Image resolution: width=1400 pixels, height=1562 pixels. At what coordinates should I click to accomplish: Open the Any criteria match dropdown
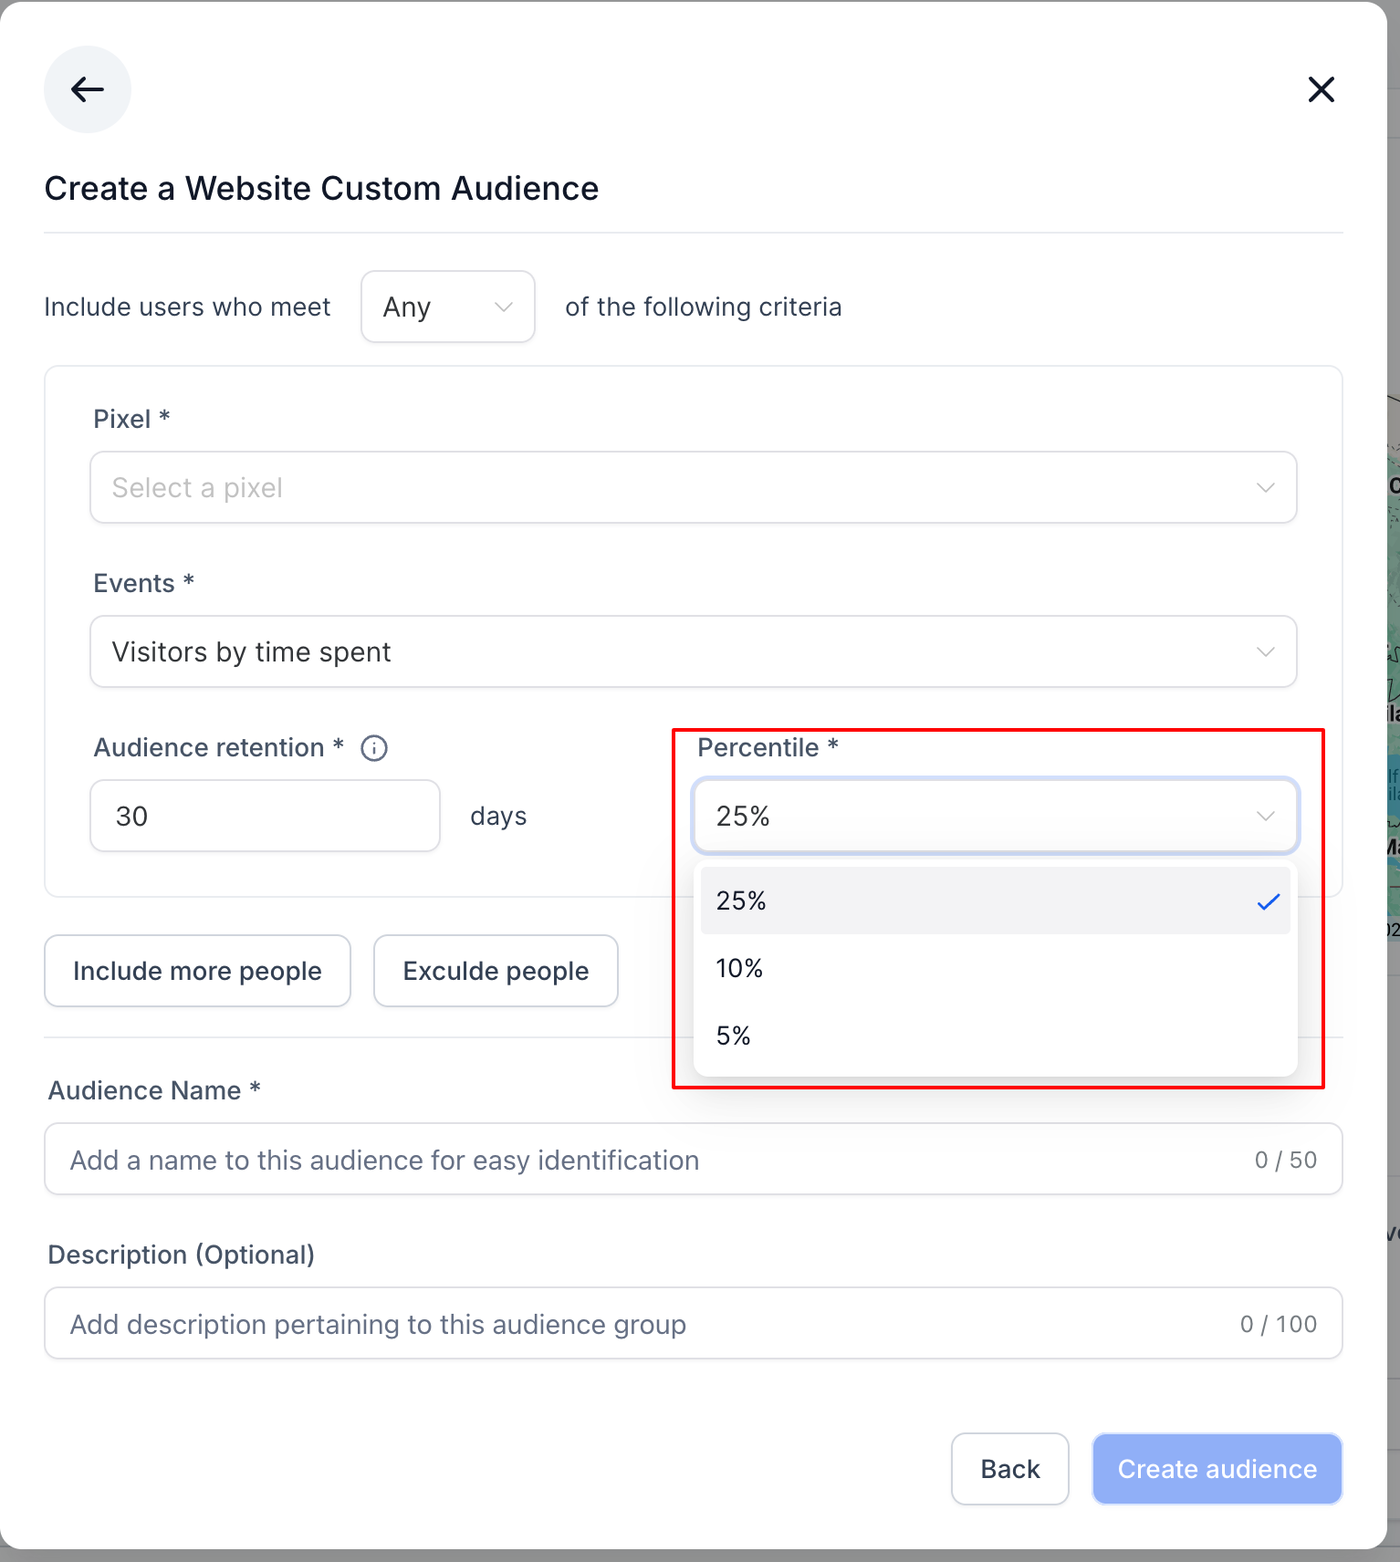click(447, 307)
